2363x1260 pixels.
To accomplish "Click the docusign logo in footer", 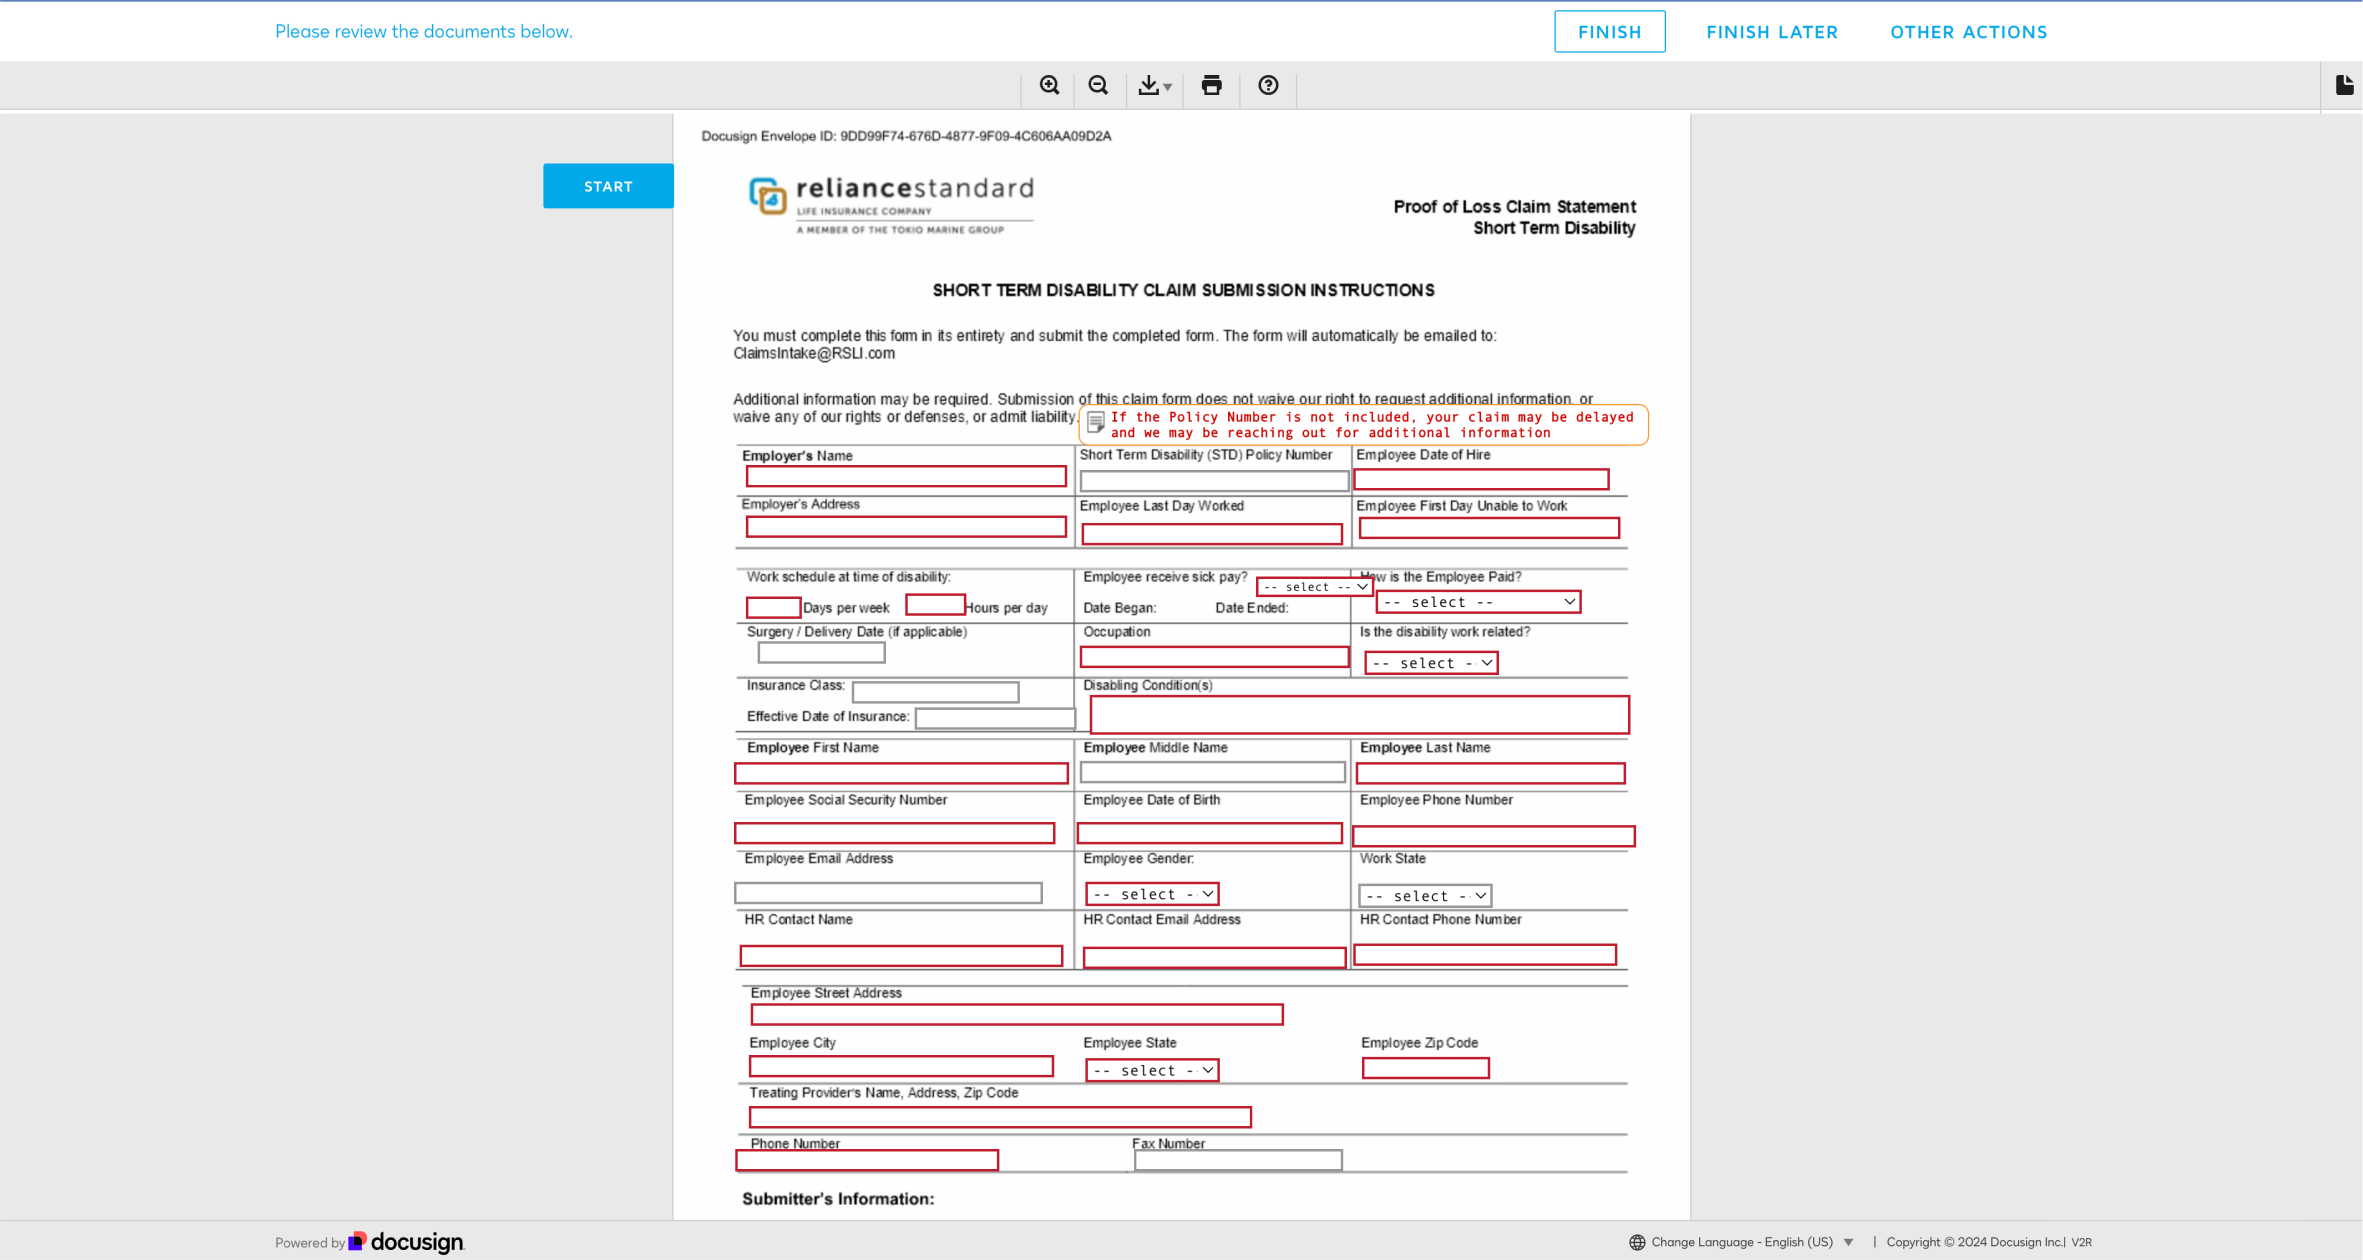I will pyautogui.click(x=406, y=1242).
